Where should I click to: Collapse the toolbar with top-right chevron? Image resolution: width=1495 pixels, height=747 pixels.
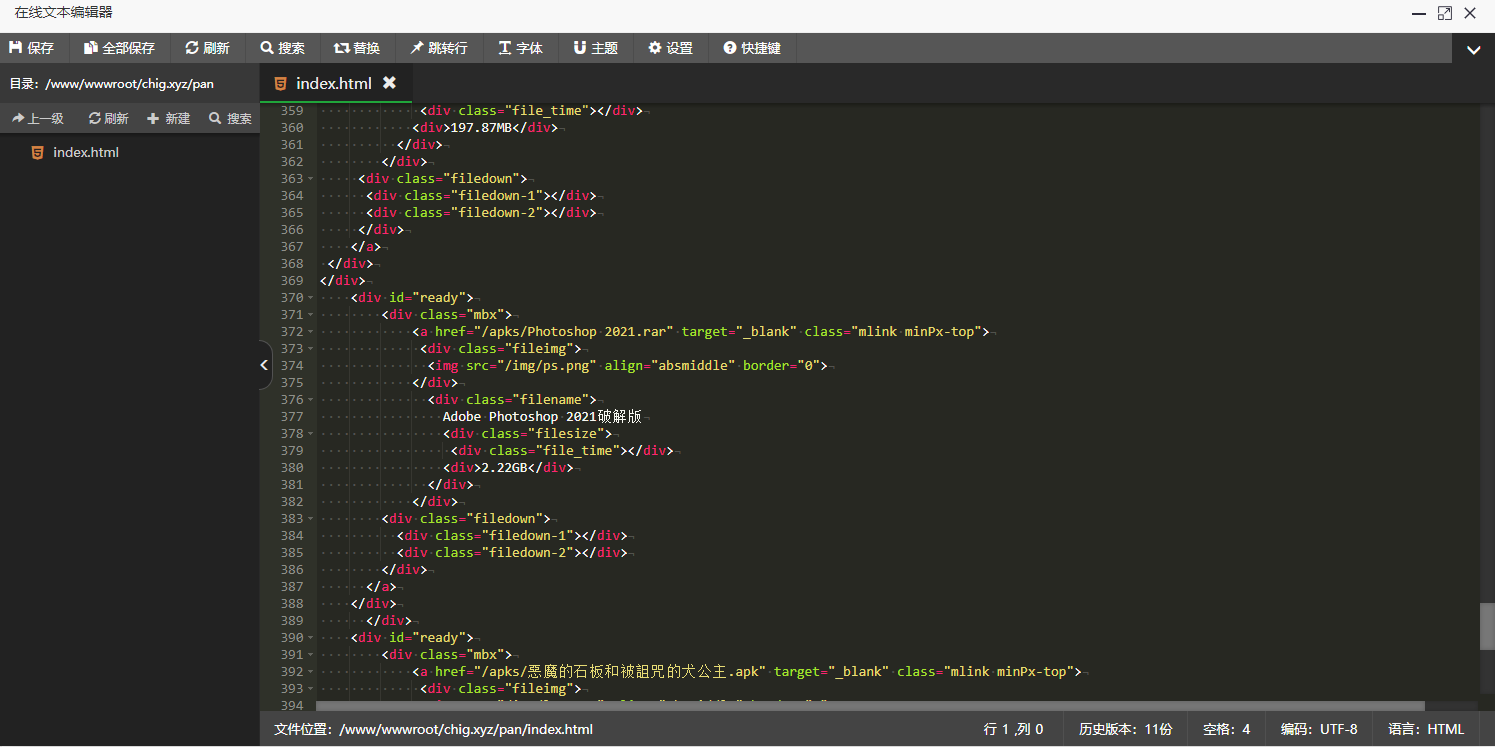pyautogui.click(x=1473, y=49)
